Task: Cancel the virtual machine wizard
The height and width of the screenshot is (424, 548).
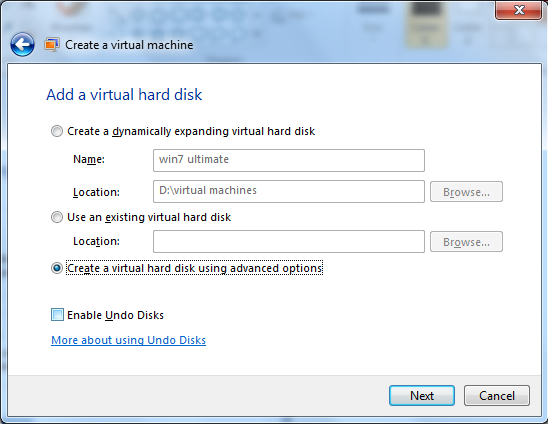Action: click(x=497, y=396)
